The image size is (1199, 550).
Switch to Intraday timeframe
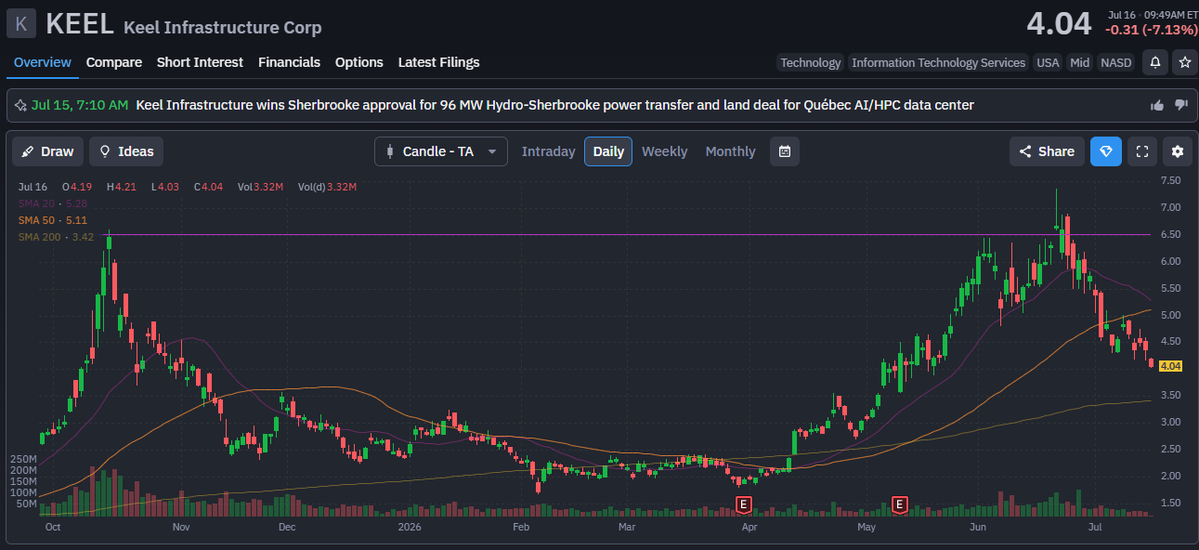548,151
